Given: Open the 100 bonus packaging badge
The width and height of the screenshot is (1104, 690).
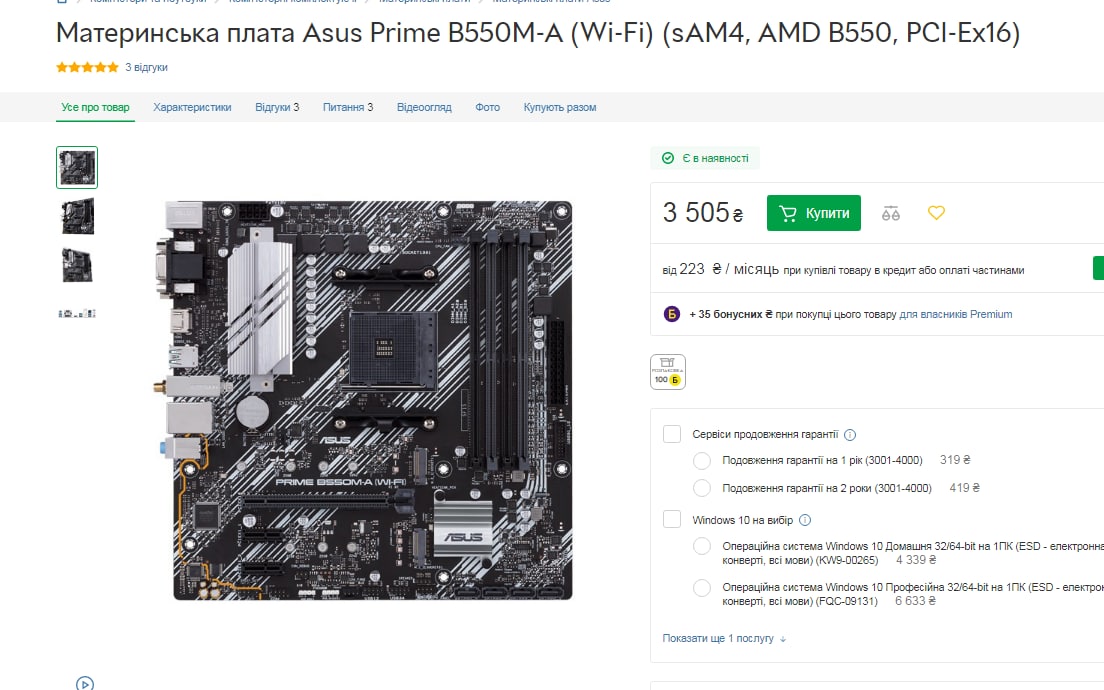Looking at the screenshot, I should pos(667,372).
